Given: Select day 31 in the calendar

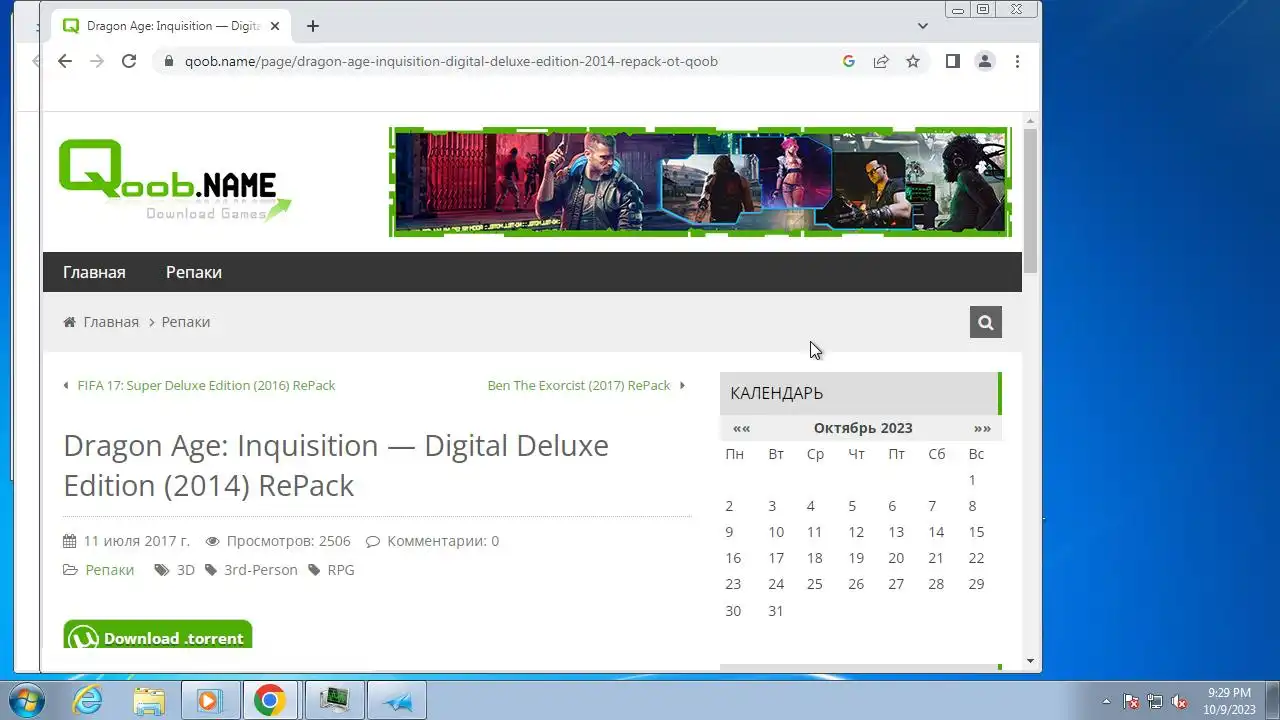Looking at the screenshot, I should point(776,611).
